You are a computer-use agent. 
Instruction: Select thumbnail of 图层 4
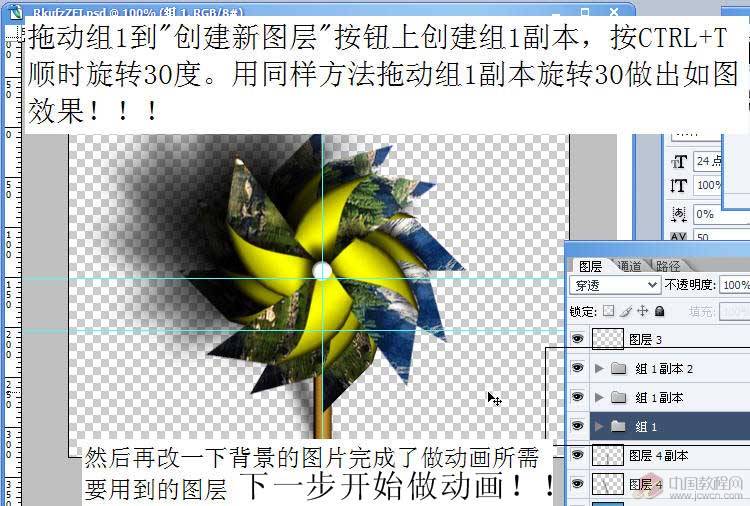click(x=607, y=484)
